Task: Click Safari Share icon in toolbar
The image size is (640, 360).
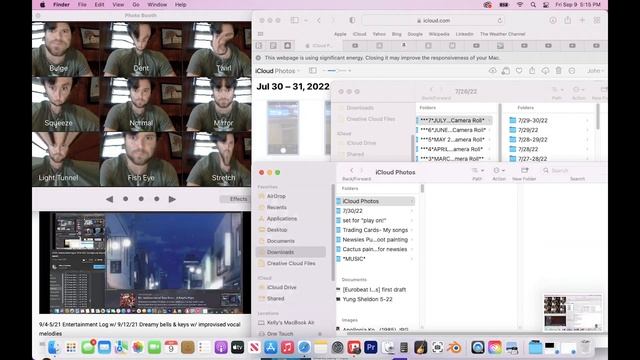Action: pyautogui.click(x=568, y=20)
